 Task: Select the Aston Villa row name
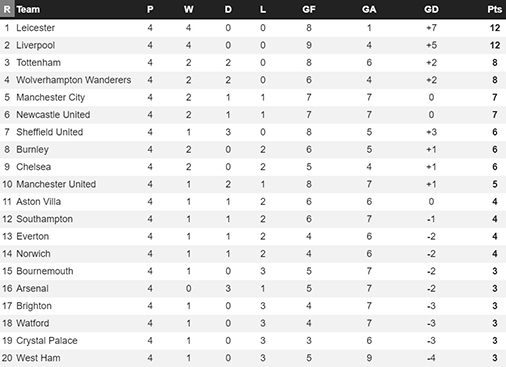click(38, 202)
